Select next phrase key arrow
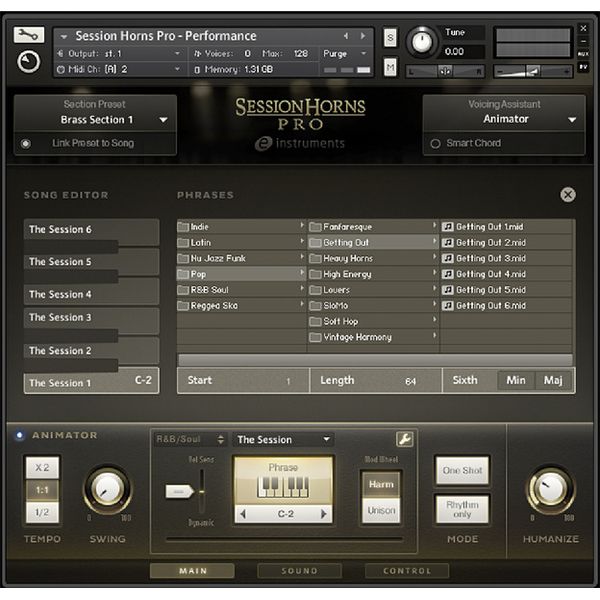The height and width of the screenshot is (600, 600). (324, 514)
